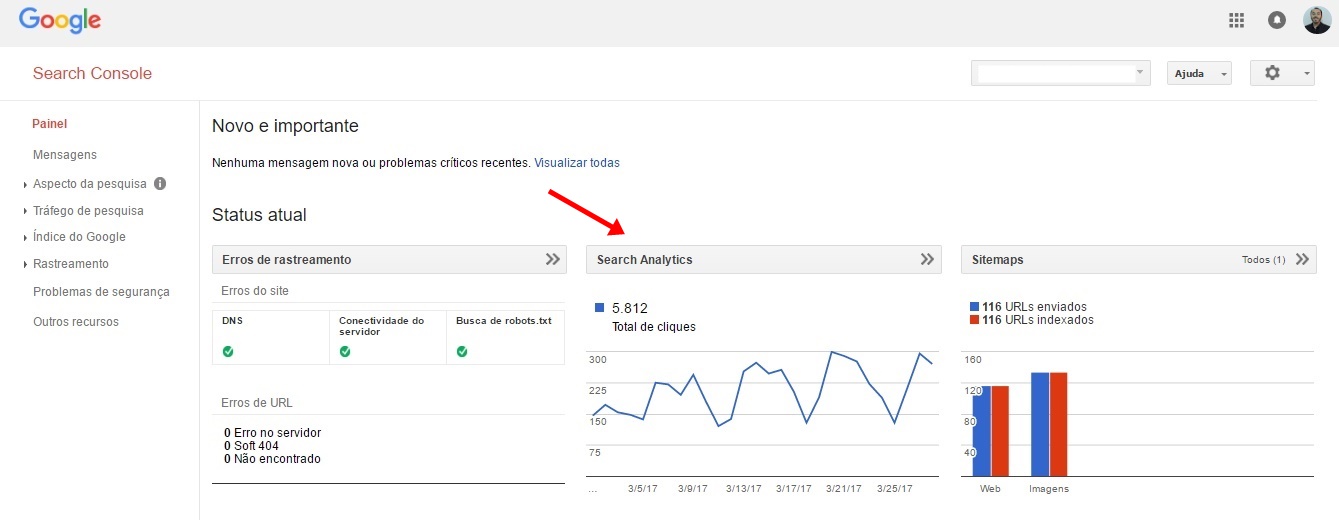Click "Erros do site" label

(x=255, y=291)
